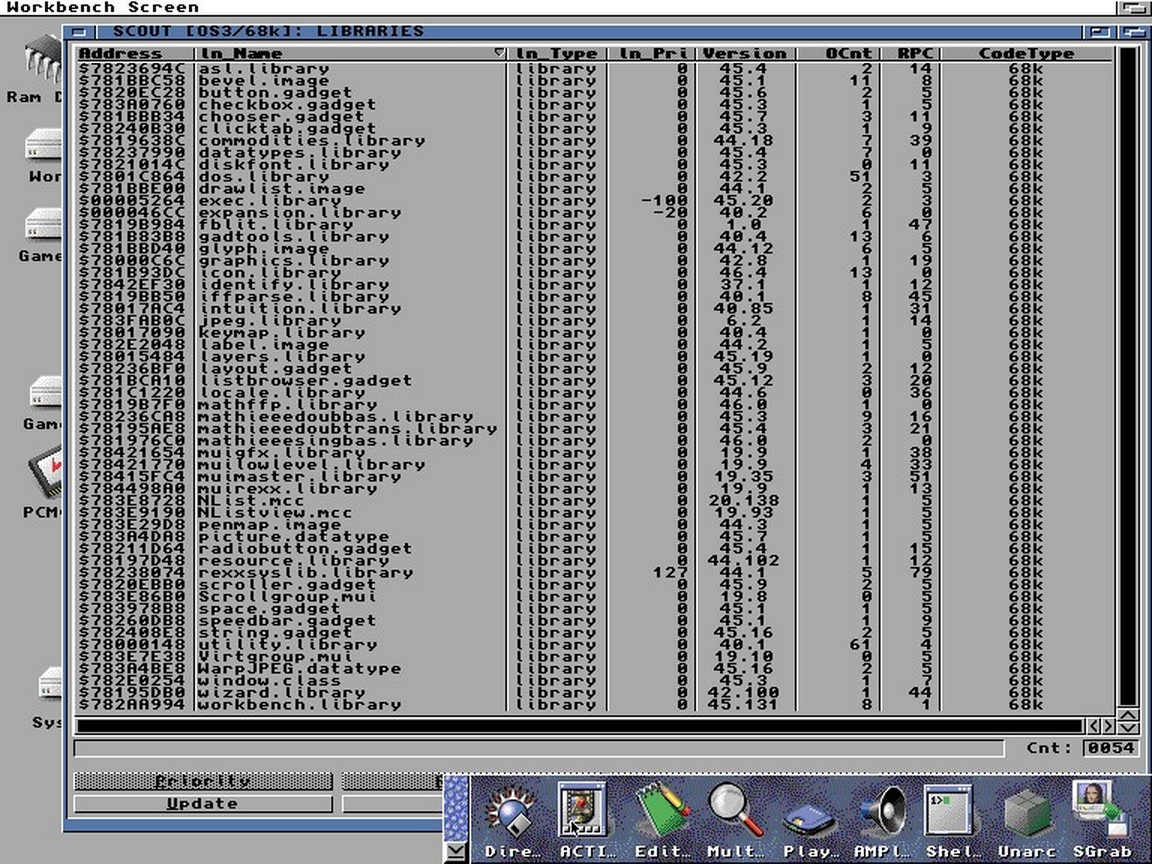Select the layers.library row
The height and width of the screenshot is (864, 1152).
point(594,356)
